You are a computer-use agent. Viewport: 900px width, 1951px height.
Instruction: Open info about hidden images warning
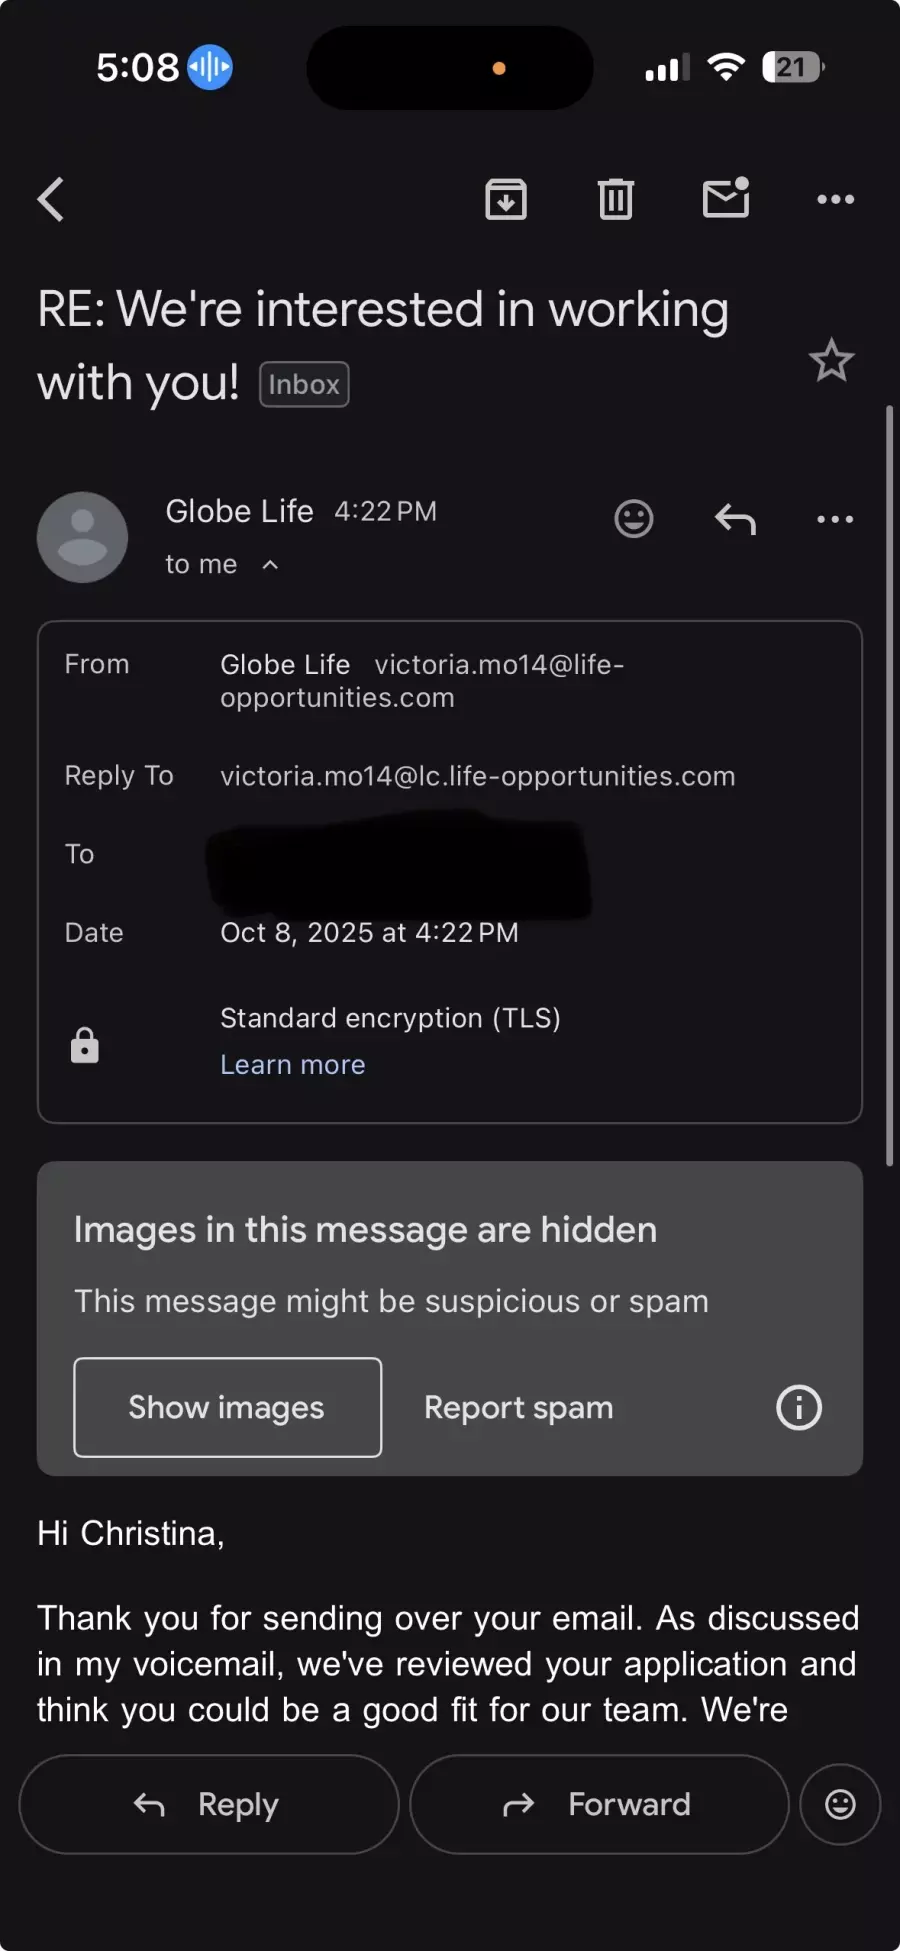pos(798,1407)
